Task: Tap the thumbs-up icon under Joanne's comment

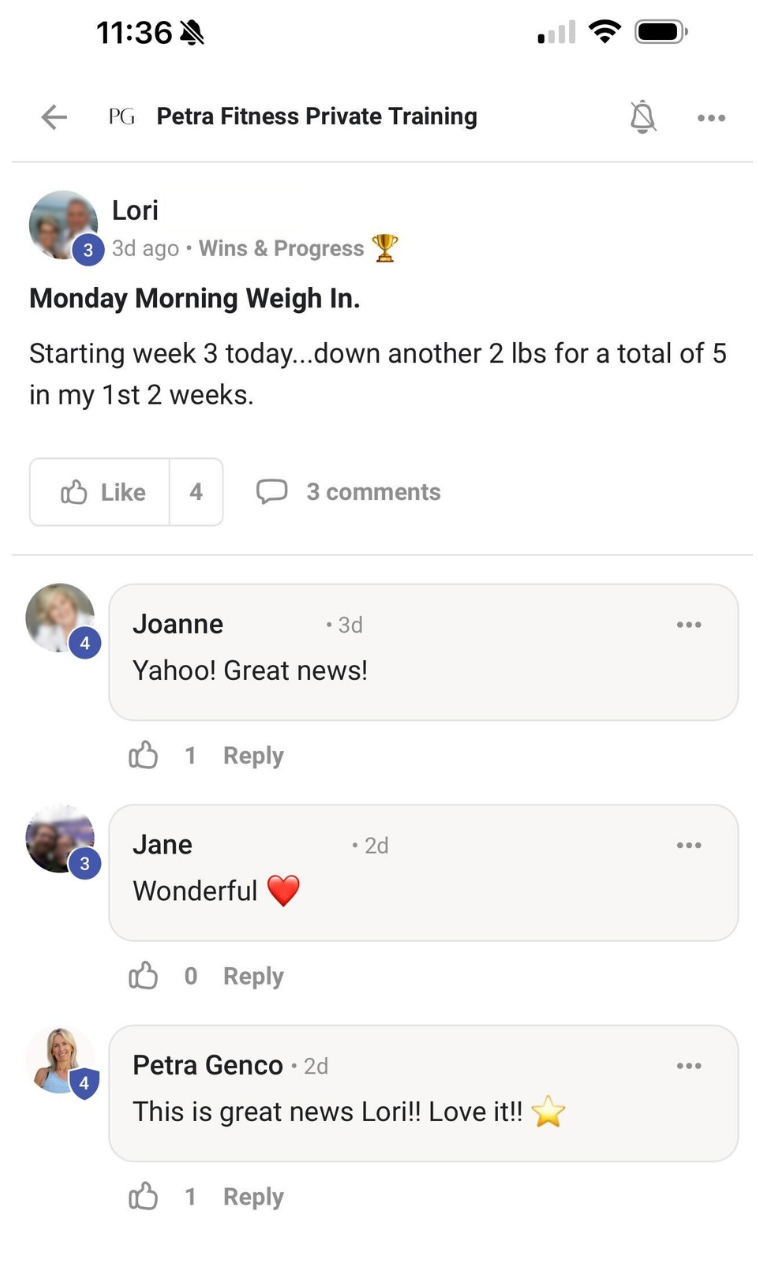Action: coord(144,756)
